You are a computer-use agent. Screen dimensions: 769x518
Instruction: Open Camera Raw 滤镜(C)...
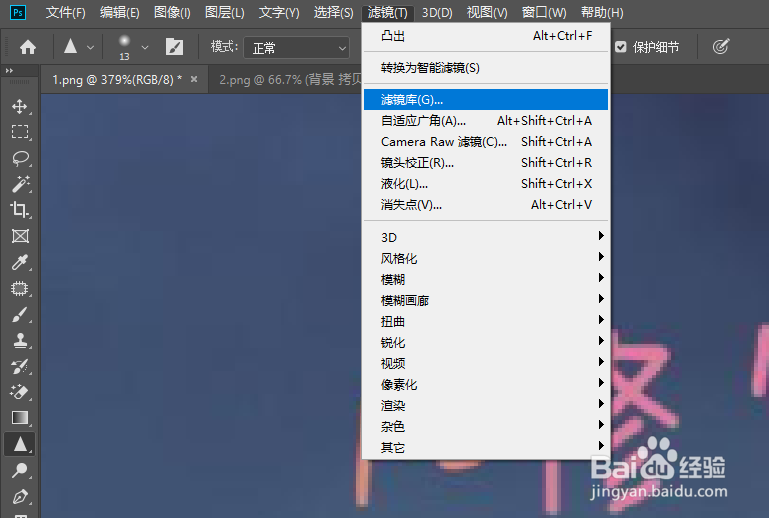pyautogui.click(x=486, y=142)
